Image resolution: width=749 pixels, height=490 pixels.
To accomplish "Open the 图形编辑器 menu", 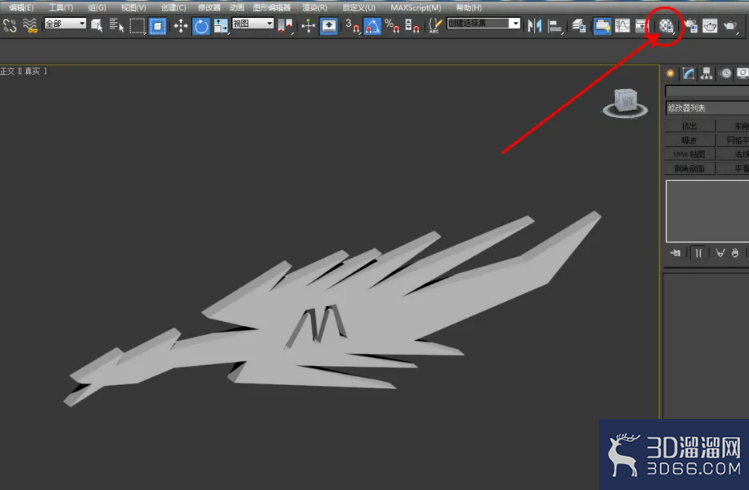I will (271, 8).
